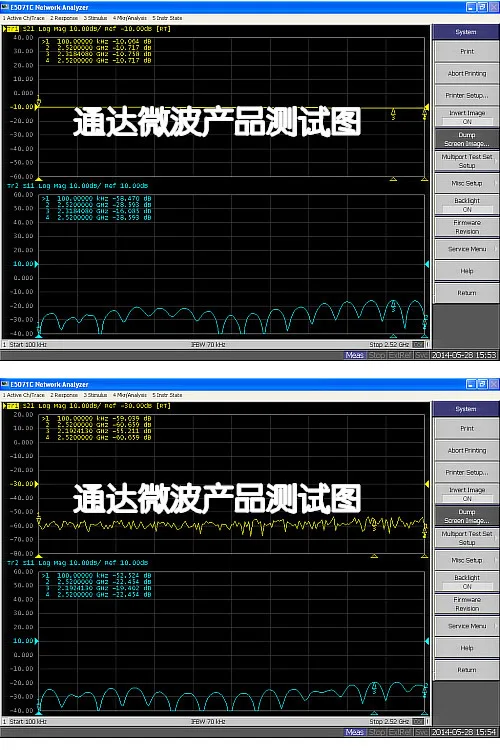Click the Tr1 active trace indicator in lower window
This screenshot has width=500, height=750.
click(x=11, y=406)
